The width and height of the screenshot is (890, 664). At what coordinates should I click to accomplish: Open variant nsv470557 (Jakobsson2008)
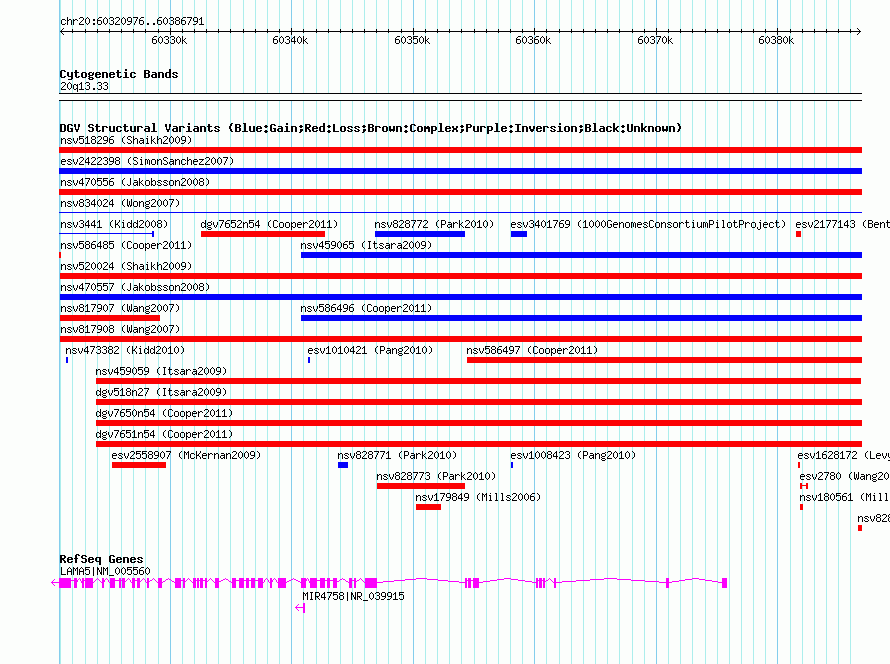135,287
